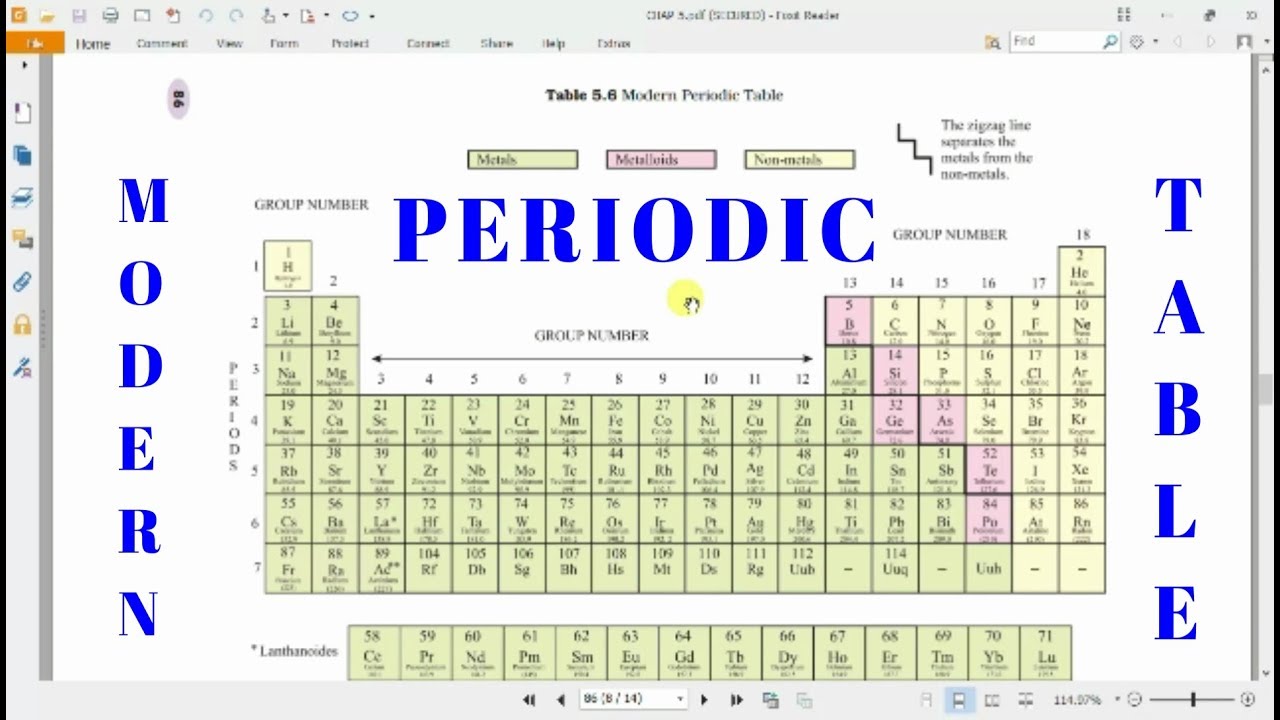Click the previous view icon in status bar
This screenshot has width=1280, height=720.
(770, 700)
